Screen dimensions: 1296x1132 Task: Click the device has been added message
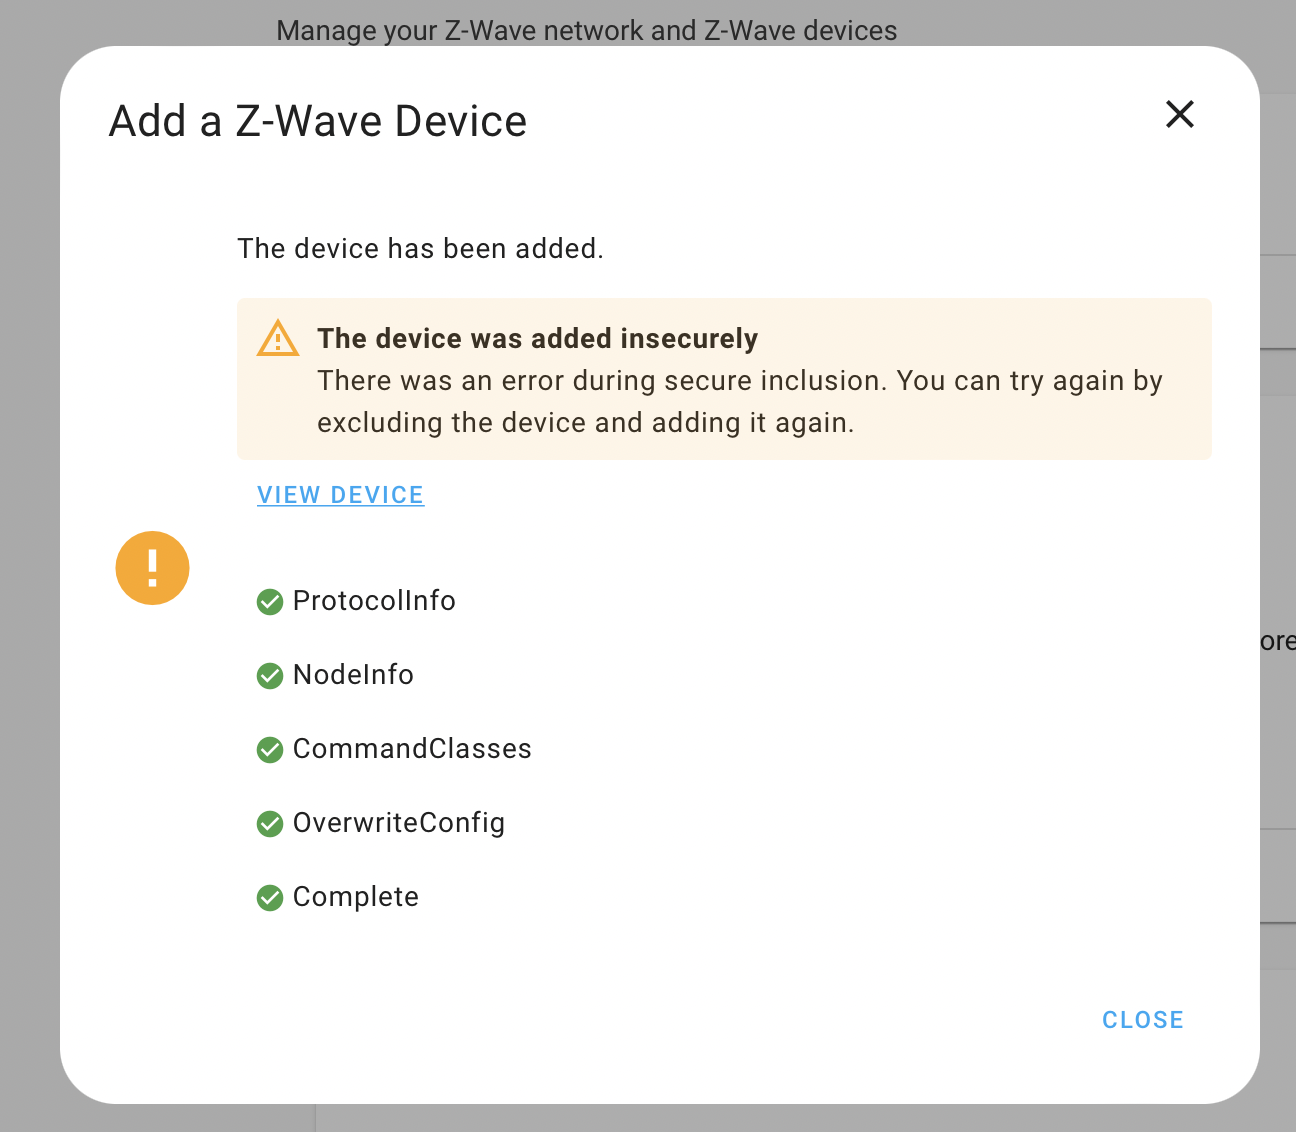tap(420, 249)
